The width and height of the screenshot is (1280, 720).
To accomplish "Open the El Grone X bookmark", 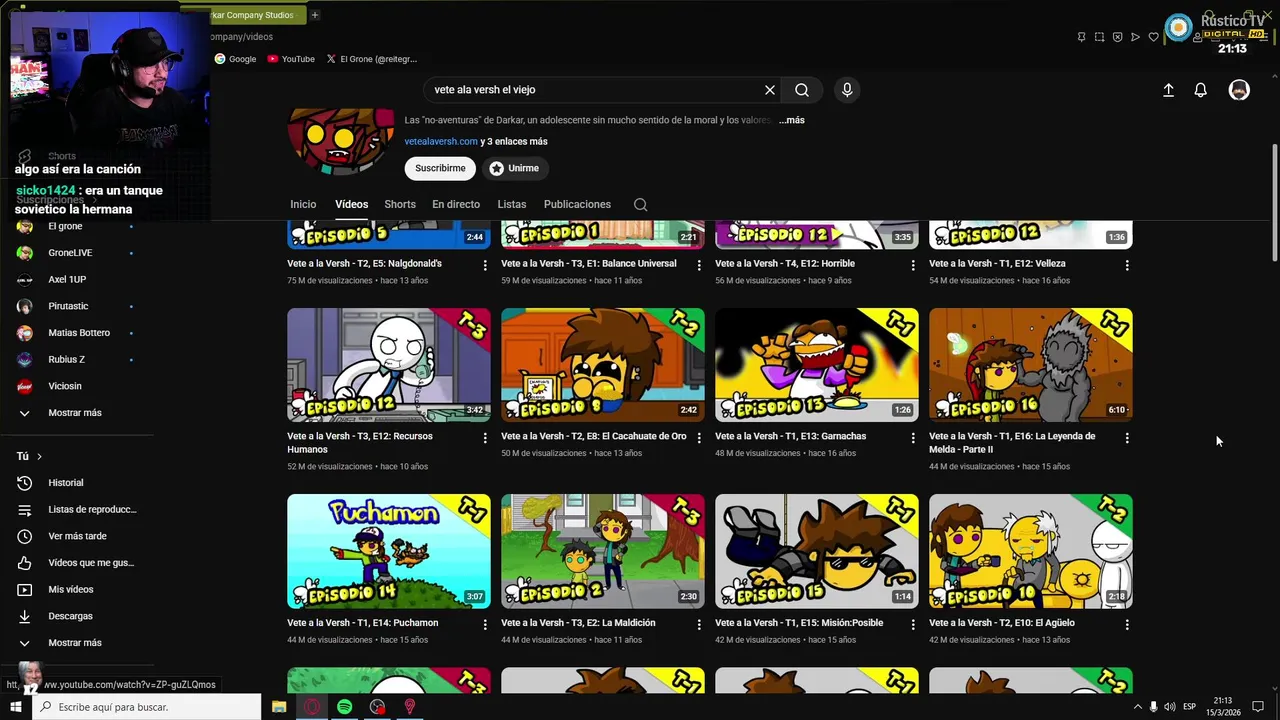I will coord(372,59).
